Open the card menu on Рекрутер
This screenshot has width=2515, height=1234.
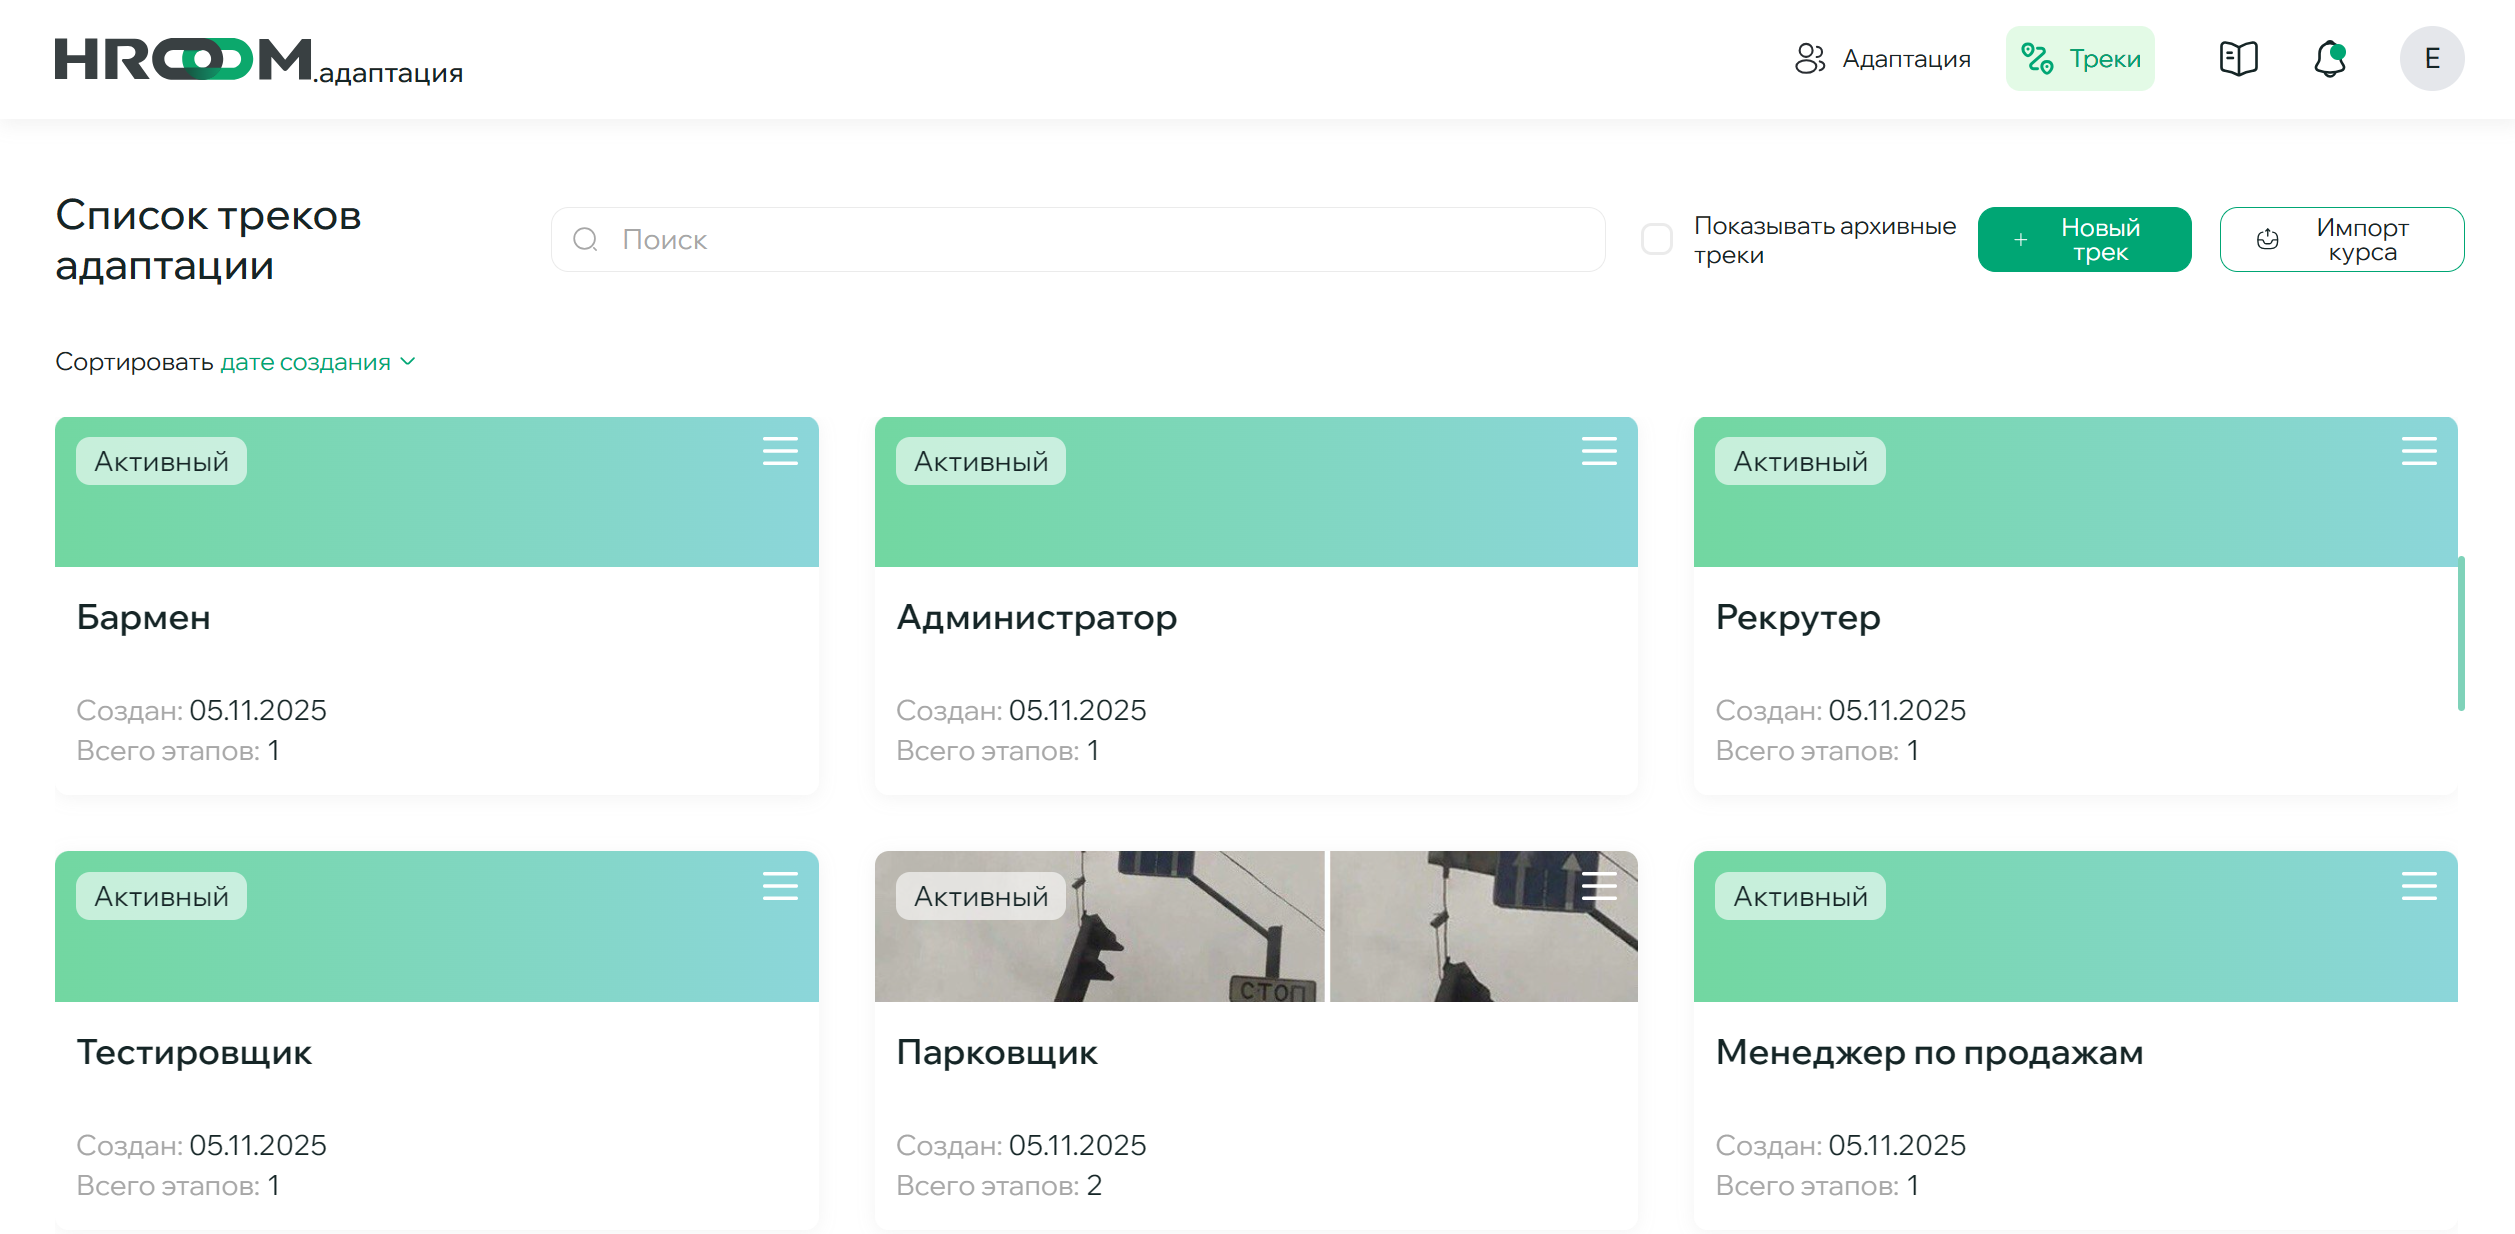tap(2419, 452)
